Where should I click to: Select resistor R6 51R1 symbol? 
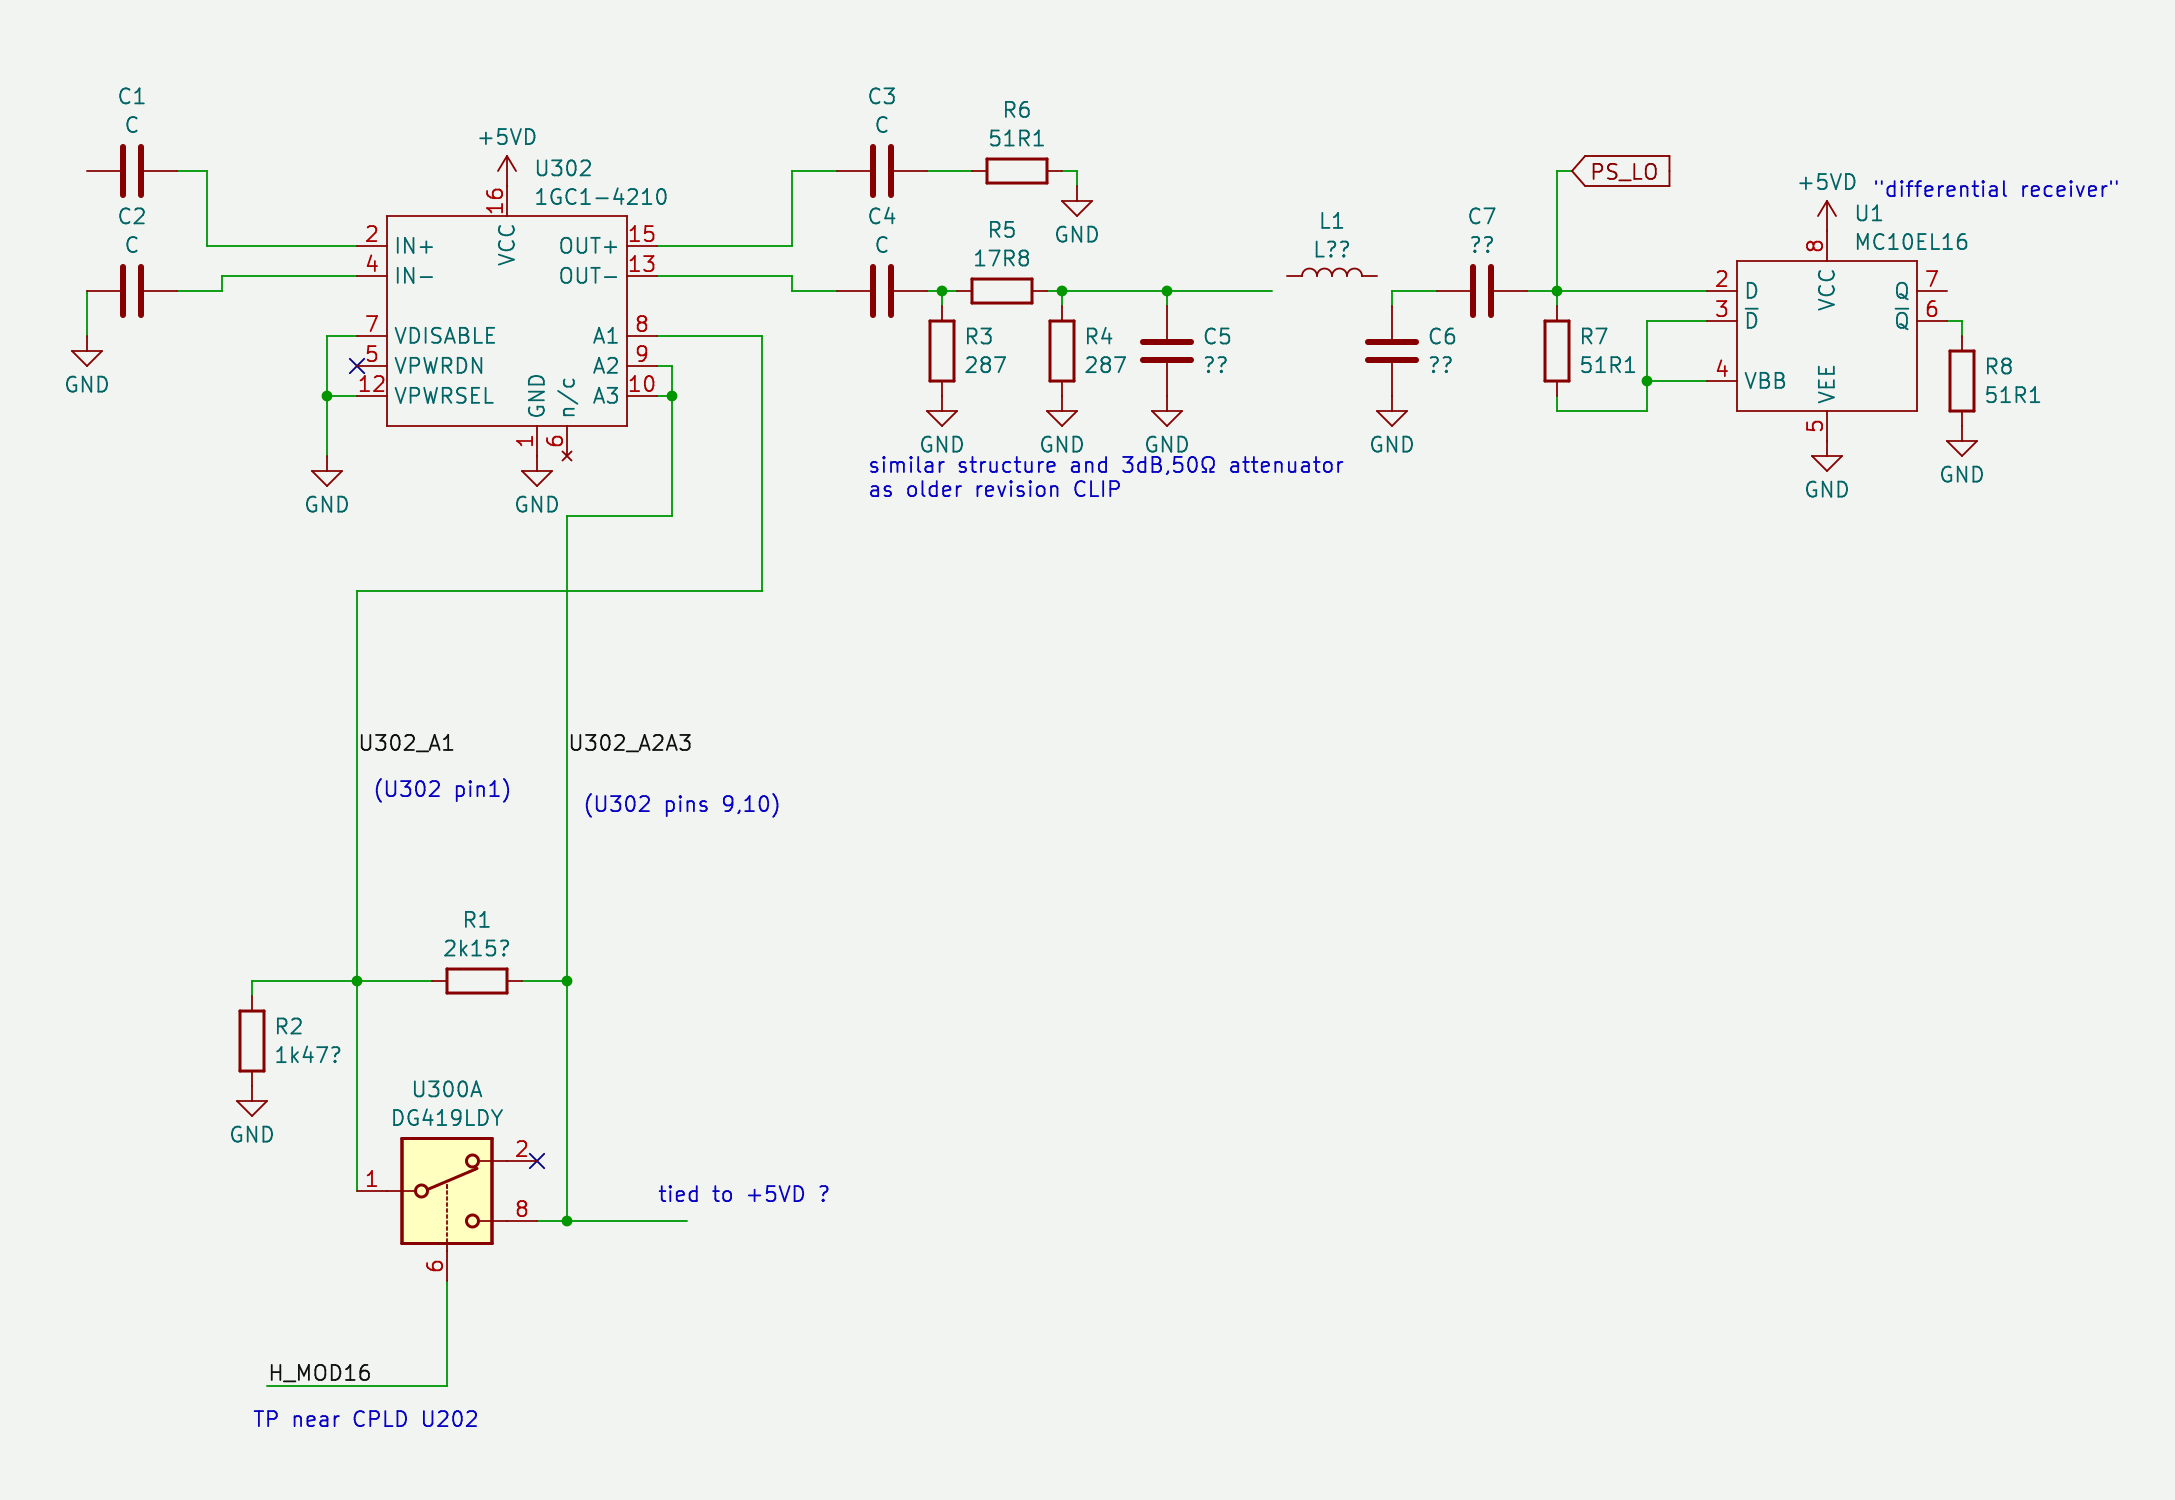(1017, 171)
